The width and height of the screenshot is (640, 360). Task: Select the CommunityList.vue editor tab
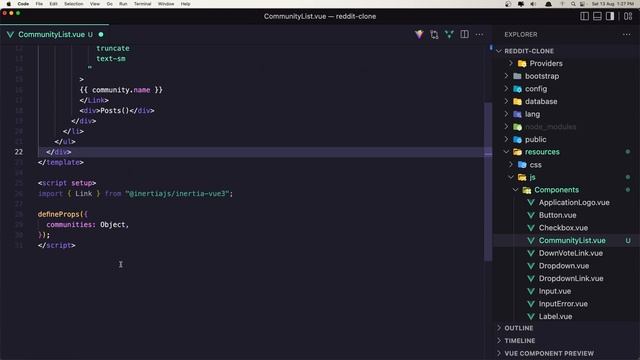(55, 35)
